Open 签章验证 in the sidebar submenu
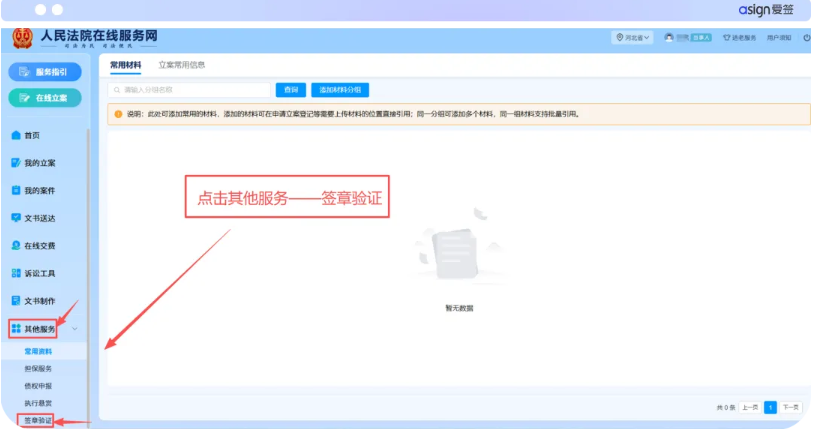Image resolution: width=815 pixels, height=429 pixels. [38, 420]
